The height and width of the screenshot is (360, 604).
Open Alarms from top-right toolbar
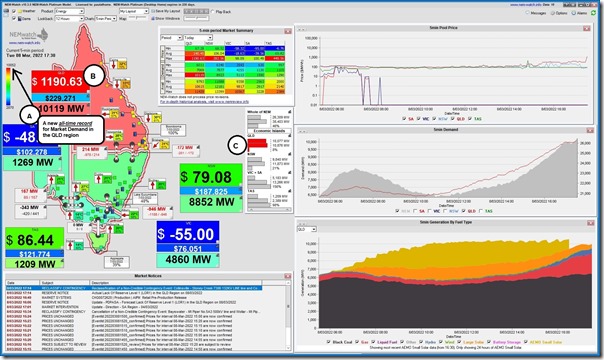(x=579, y=13)
